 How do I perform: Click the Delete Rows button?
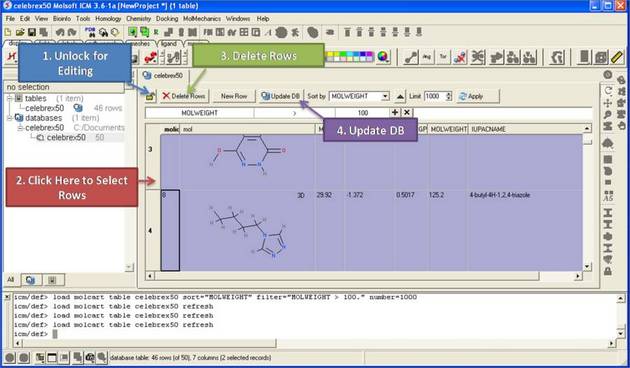click(184, 96)
